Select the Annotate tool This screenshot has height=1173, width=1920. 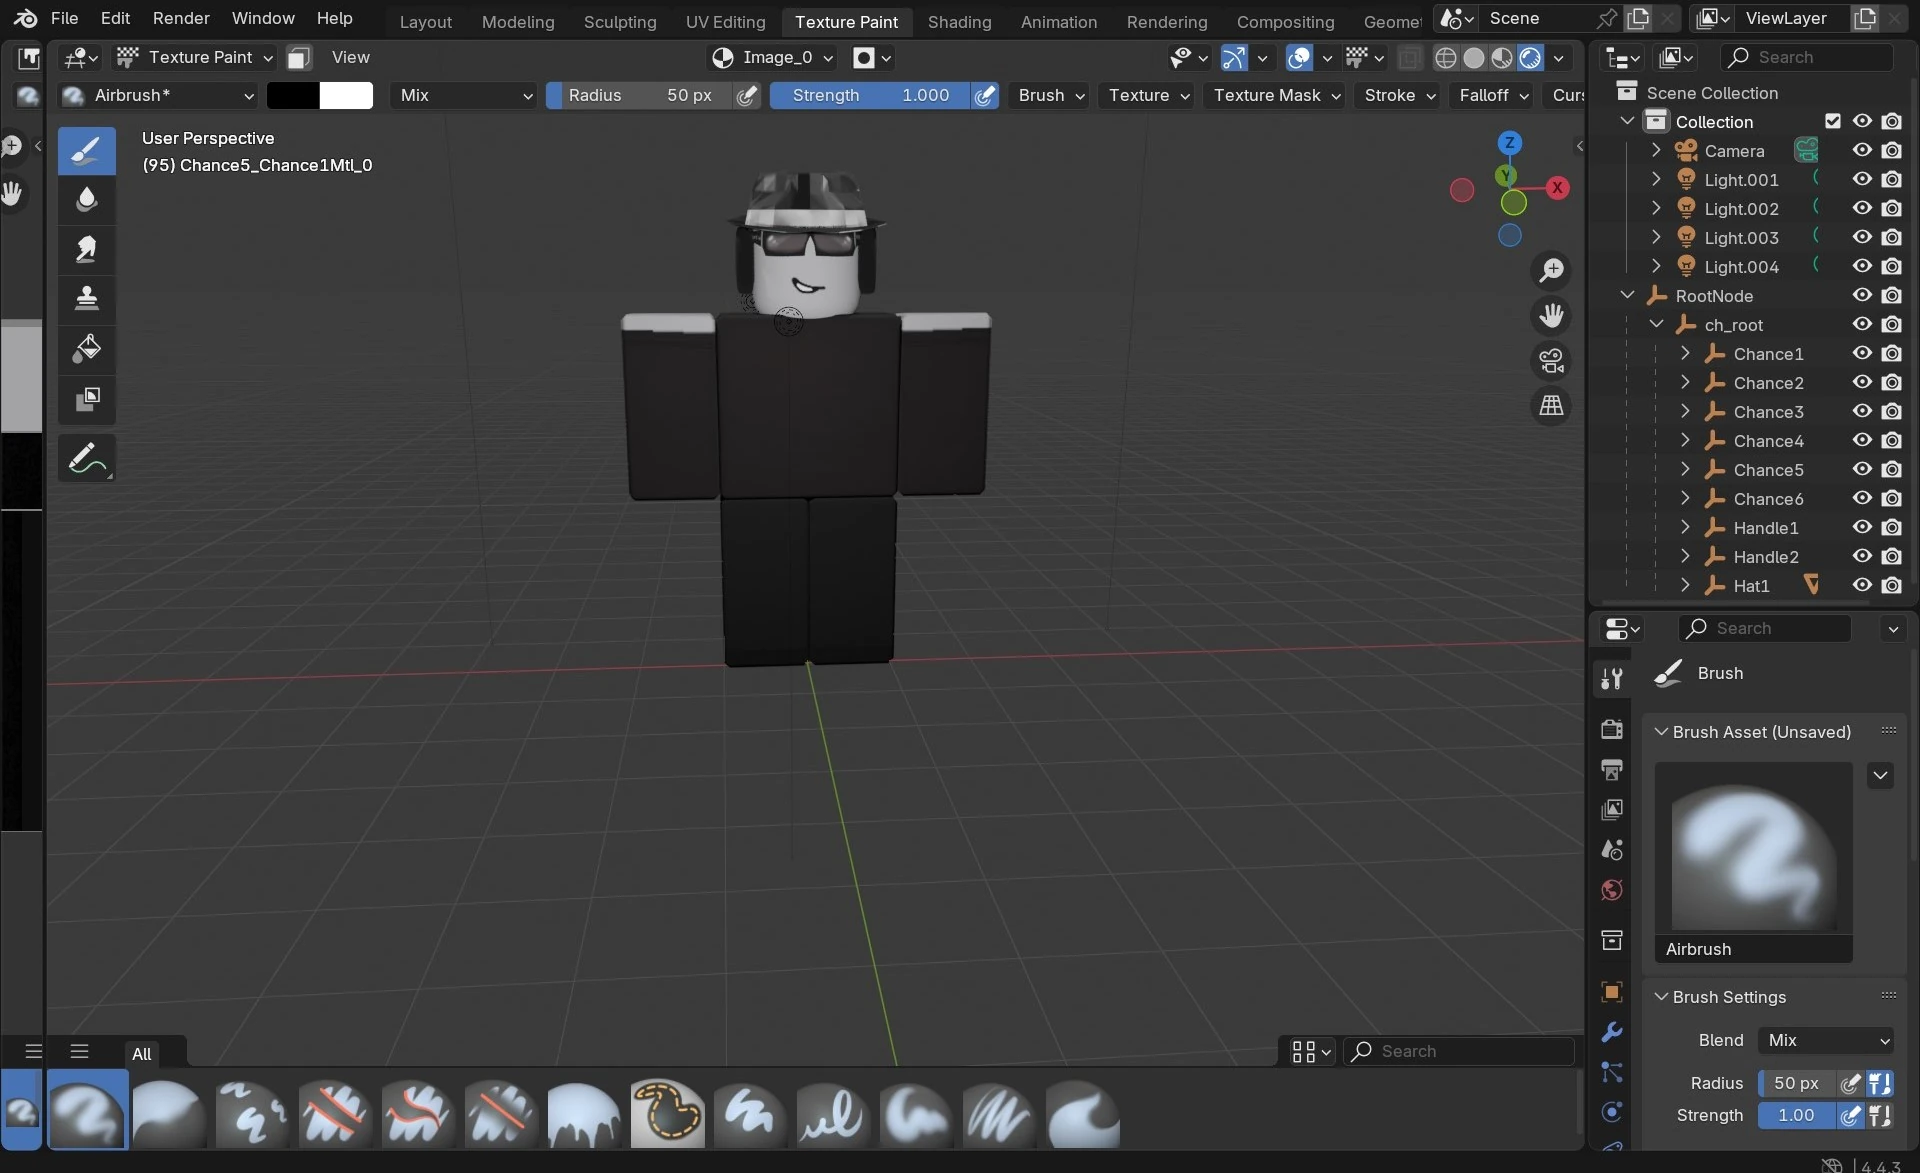87,459
